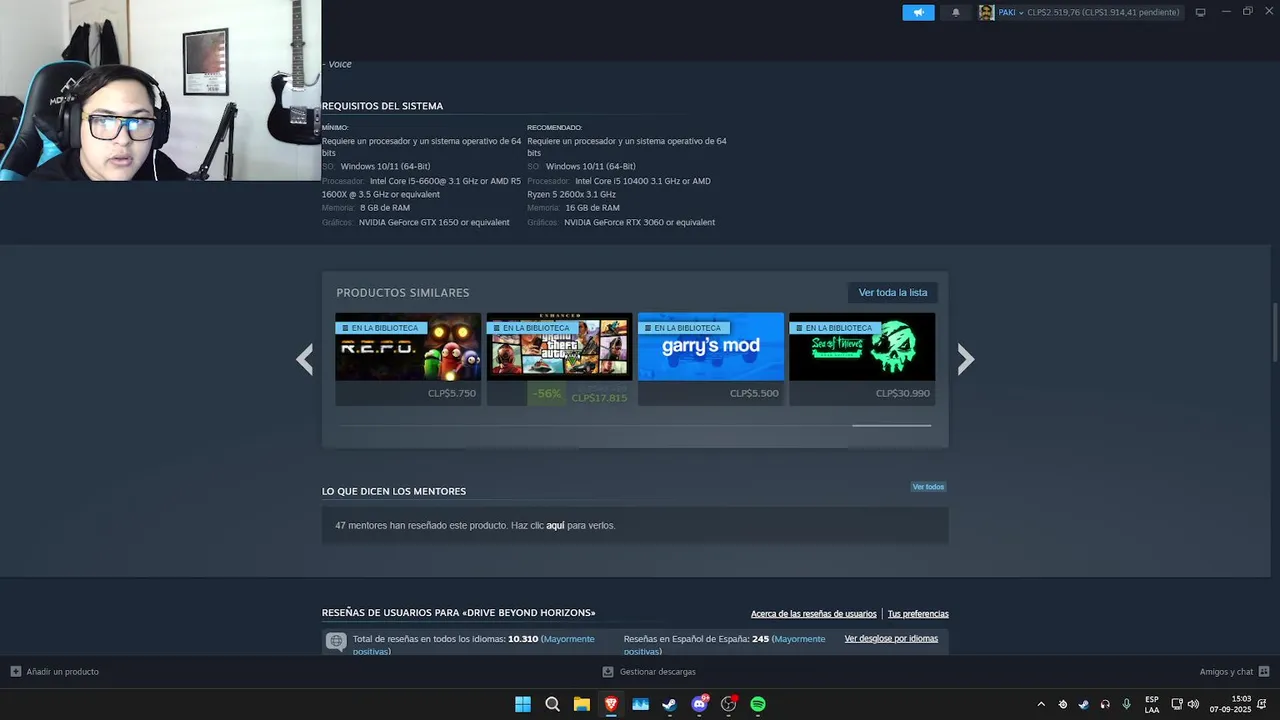Screen dimensions: 1280x720
Task: Click the similar products carousel scrollbar handle
Action: click(x=891, y=425)
